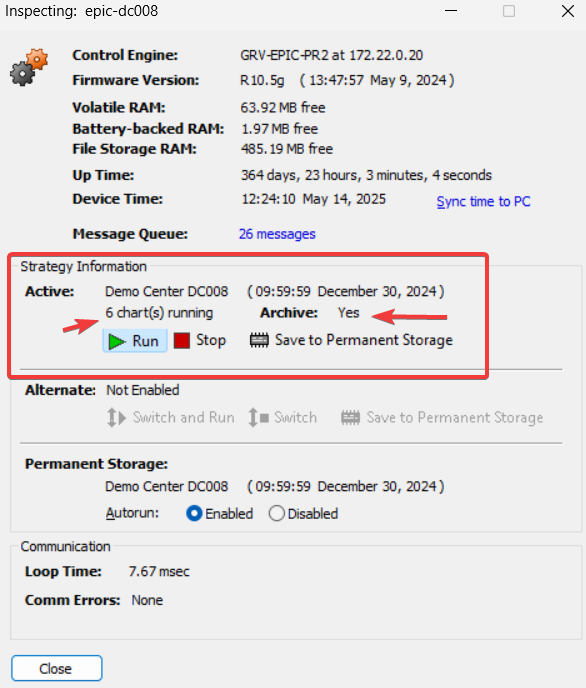Minimize the Inspecting epic-dc008 window

click(451, 11)
